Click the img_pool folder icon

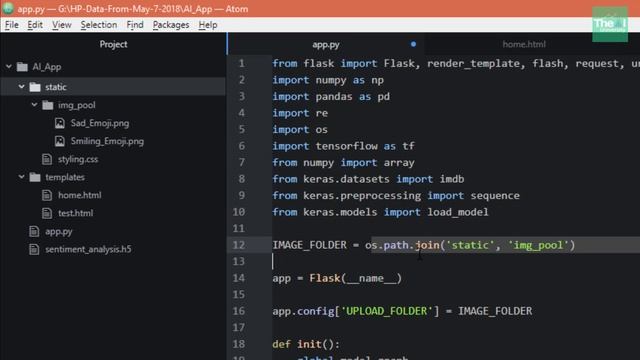[48, 105]
